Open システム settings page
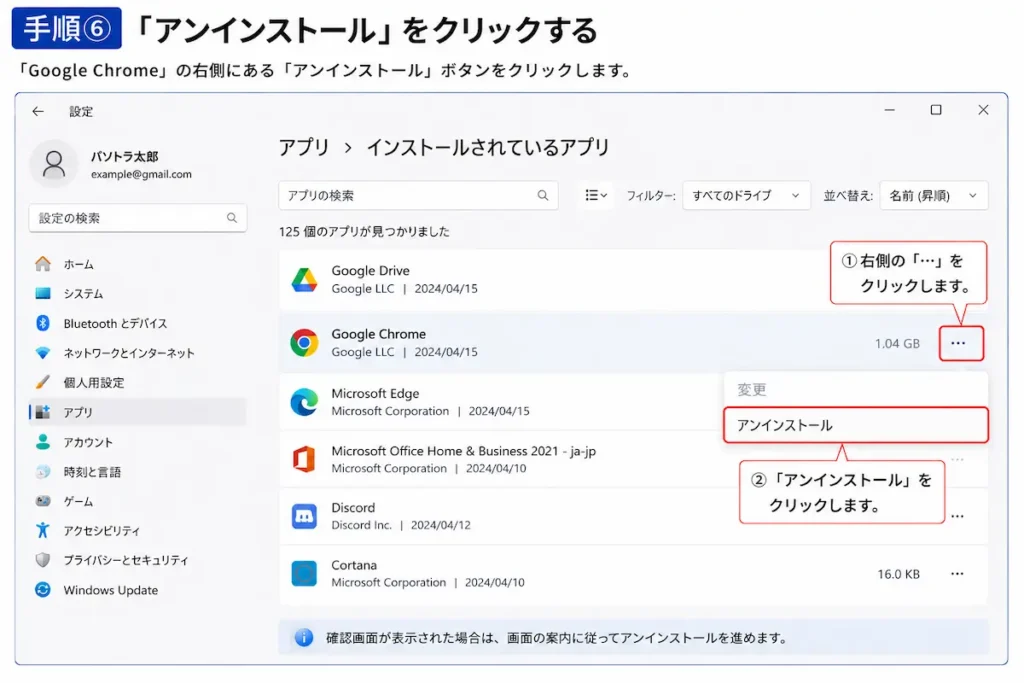Viewport: 1024px width, 683px height. [138, 293]
